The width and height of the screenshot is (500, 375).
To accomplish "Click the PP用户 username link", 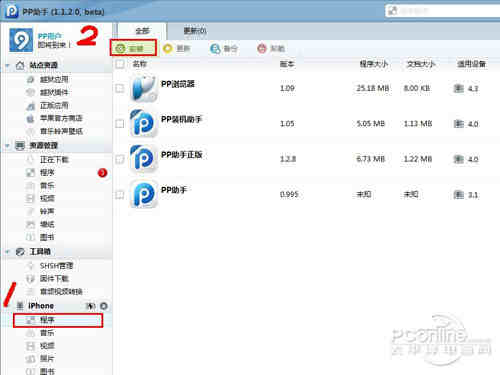I will 50,36.
